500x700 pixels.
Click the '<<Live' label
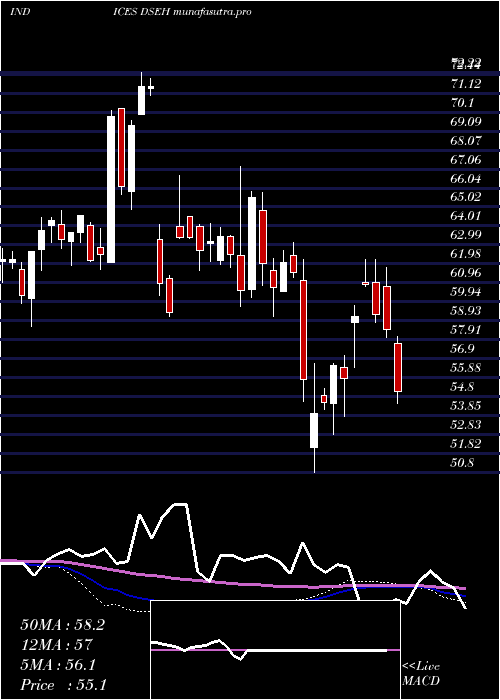[x=421, y=667]
